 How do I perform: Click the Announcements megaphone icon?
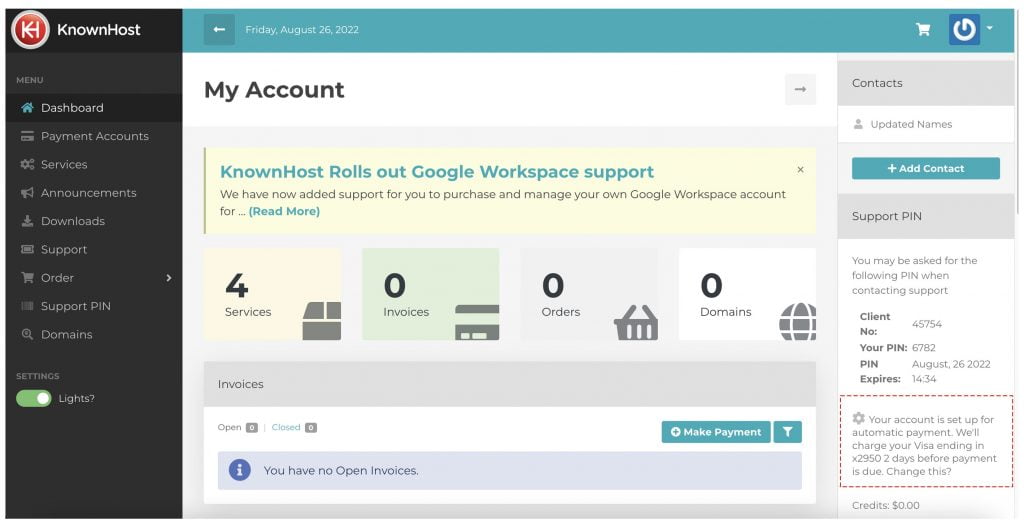coord(27,193)
